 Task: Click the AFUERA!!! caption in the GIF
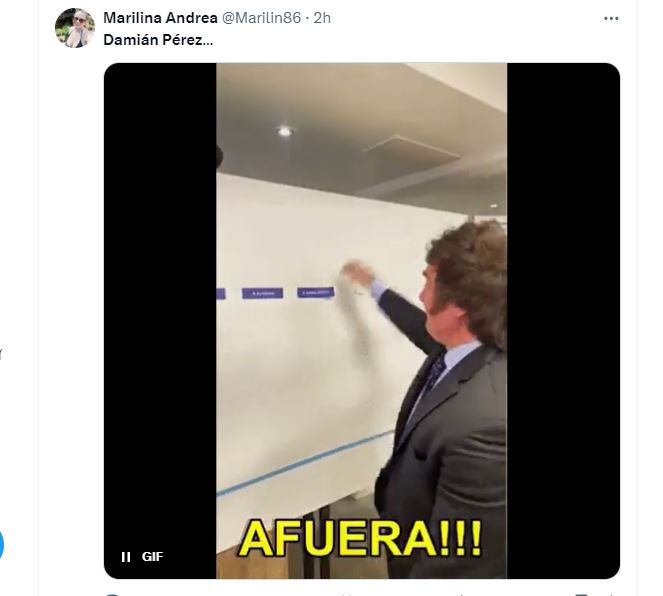(360, 538)
